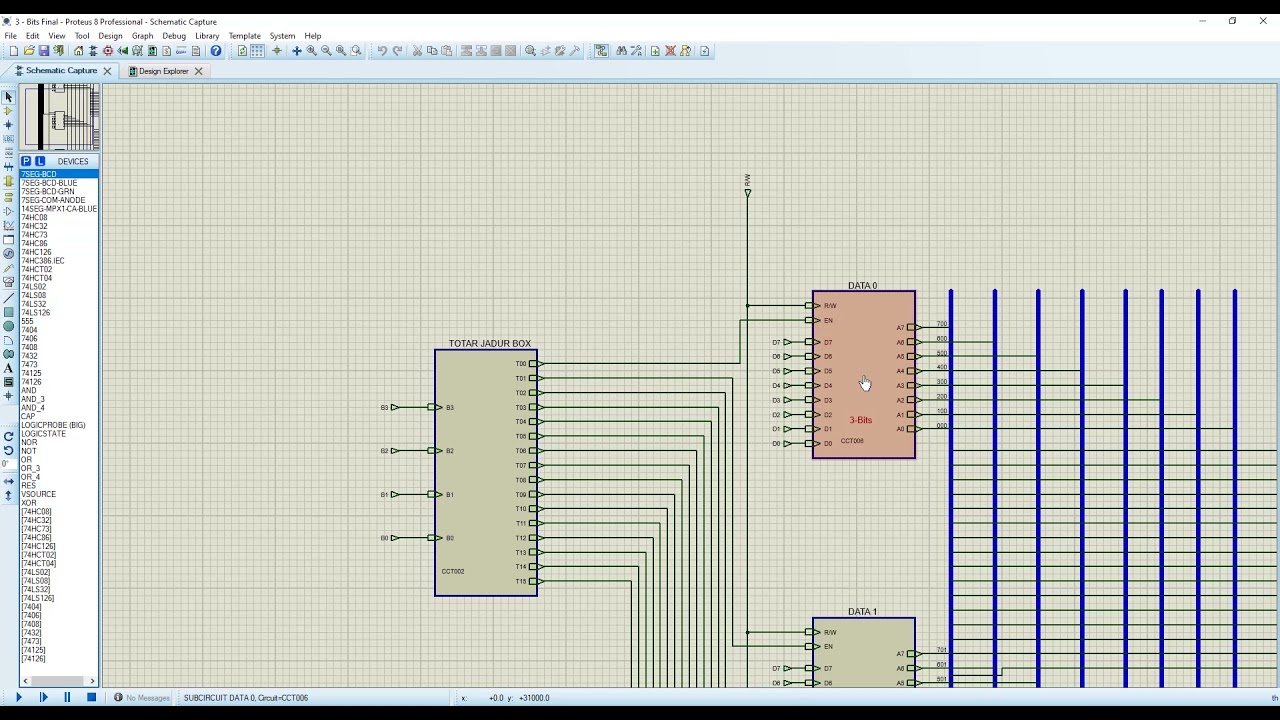Run the simulation with Play

click(19, 698)
